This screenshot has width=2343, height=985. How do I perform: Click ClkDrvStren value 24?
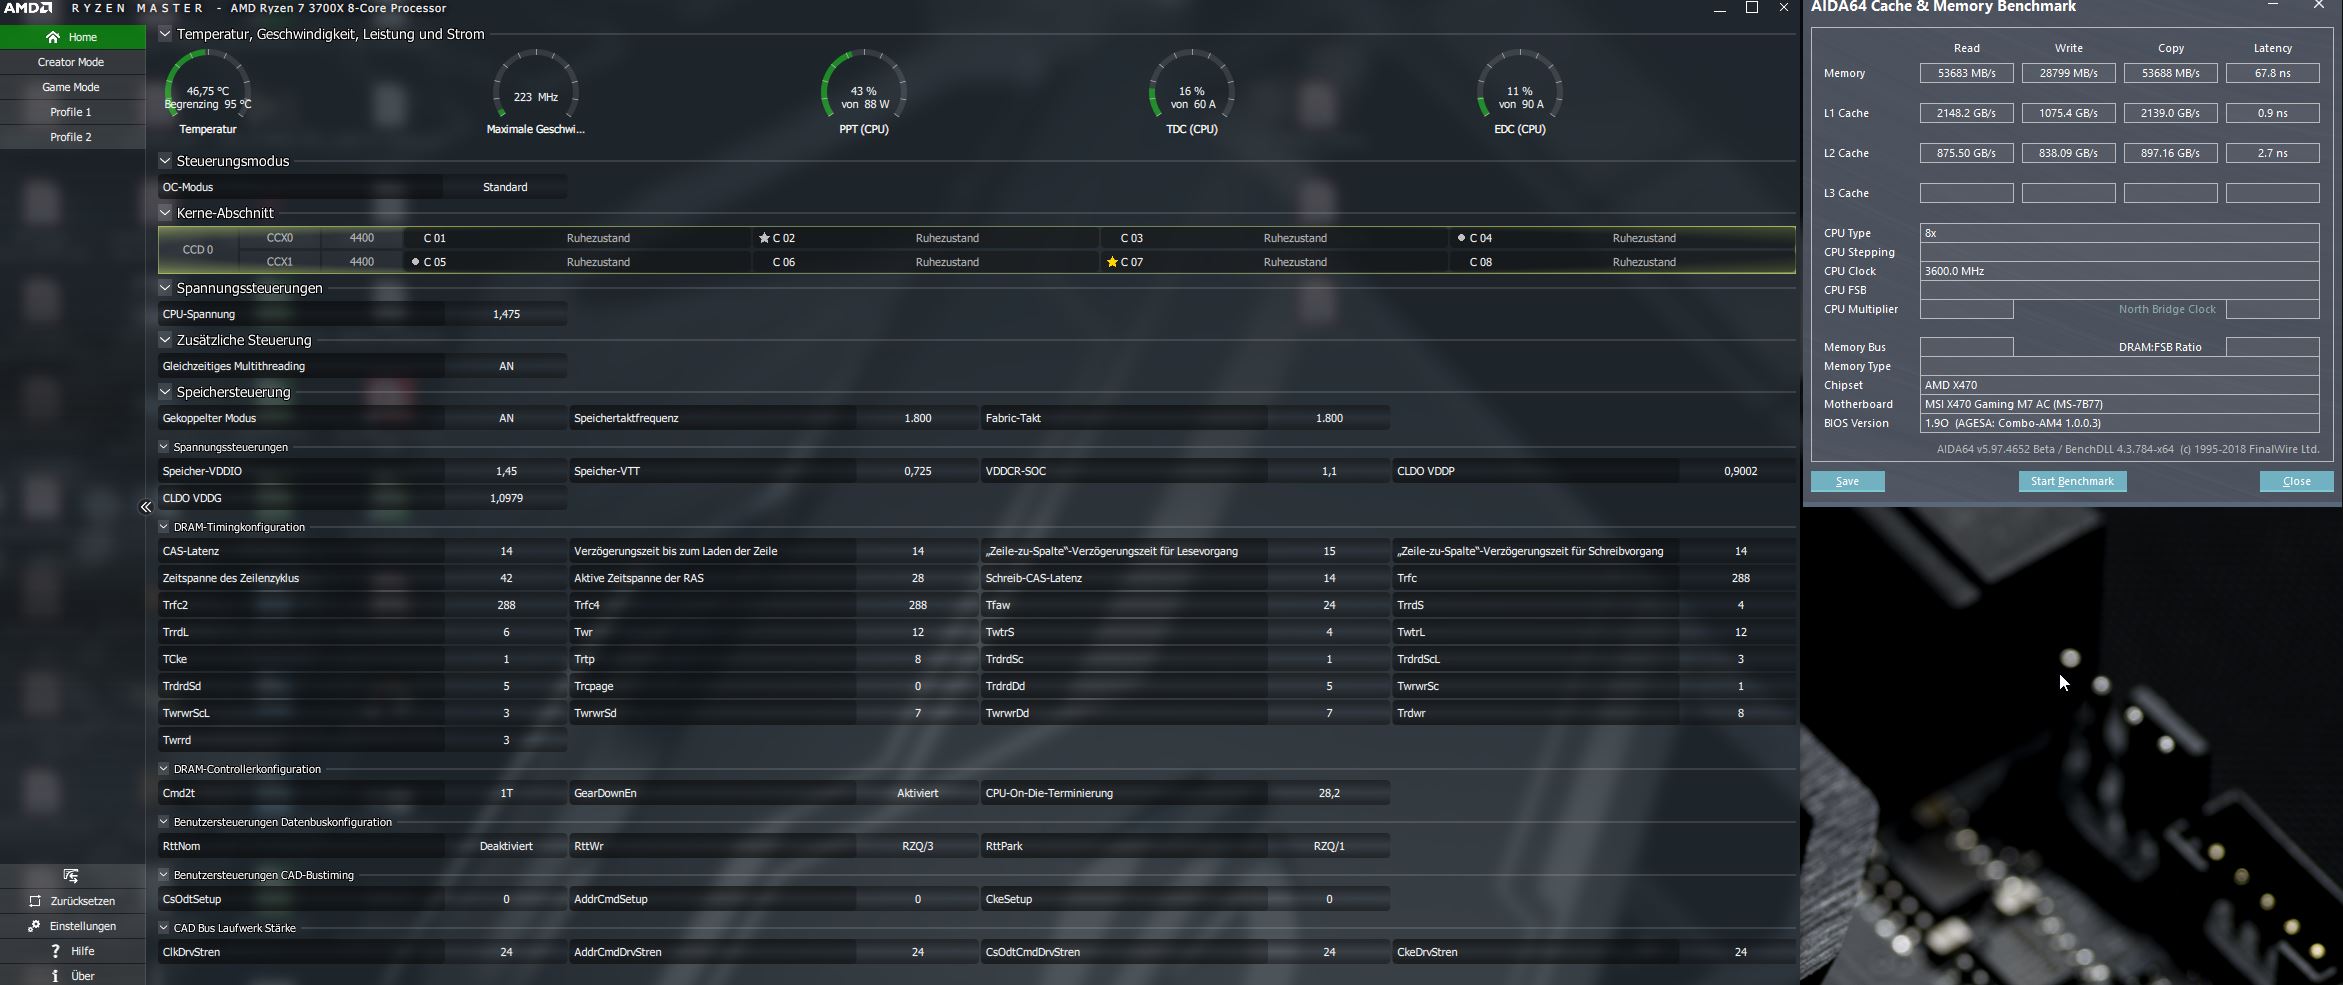tap(506, 952)
